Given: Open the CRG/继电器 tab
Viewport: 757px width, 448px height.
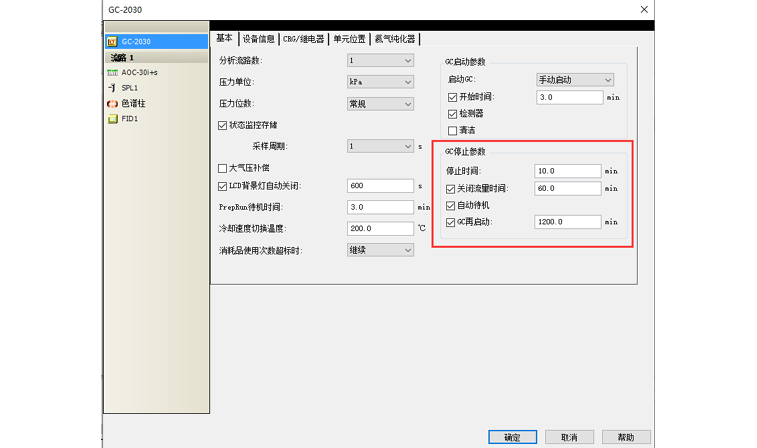Looking at the screenshot, I should 304,39.
